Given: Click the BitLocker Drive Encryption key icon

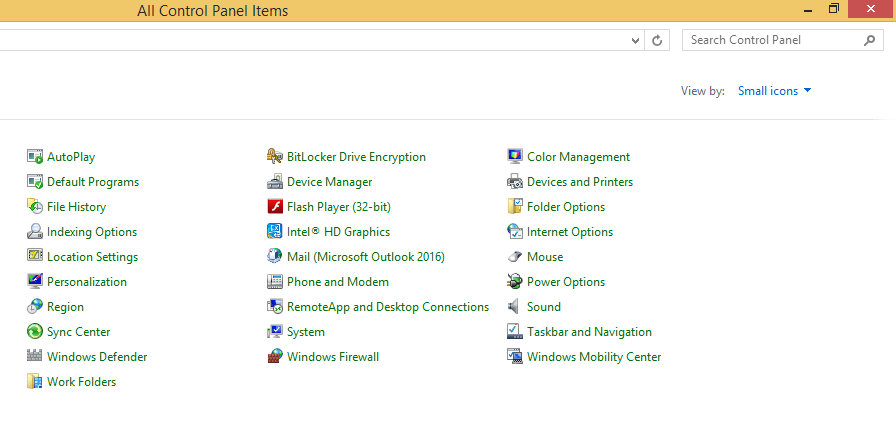Looking at the screenshot, I should point(275,157).
